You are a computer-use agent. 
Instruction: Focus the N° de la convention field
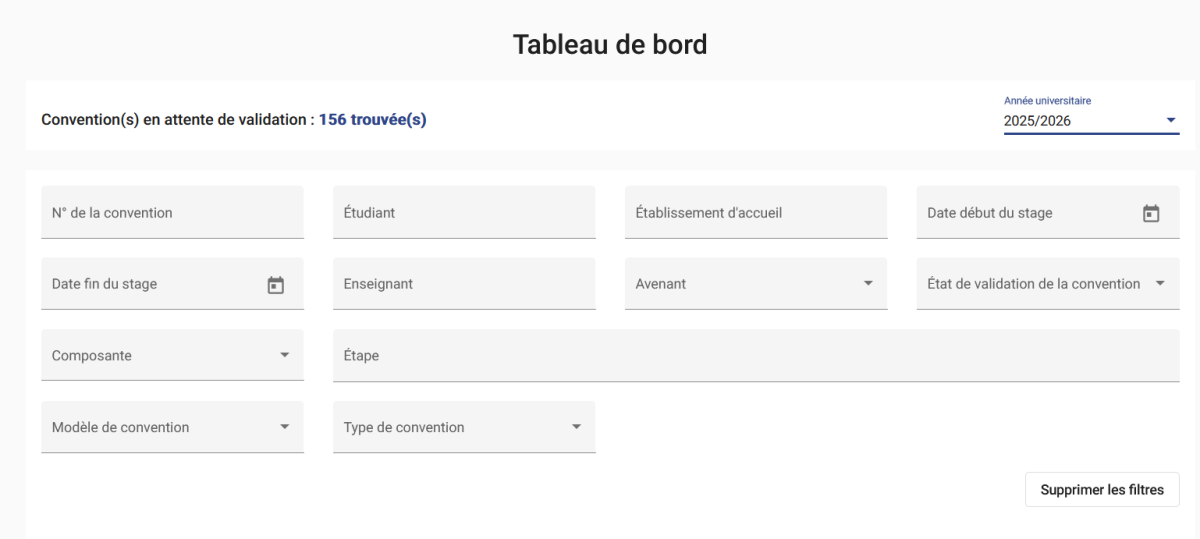172,212
